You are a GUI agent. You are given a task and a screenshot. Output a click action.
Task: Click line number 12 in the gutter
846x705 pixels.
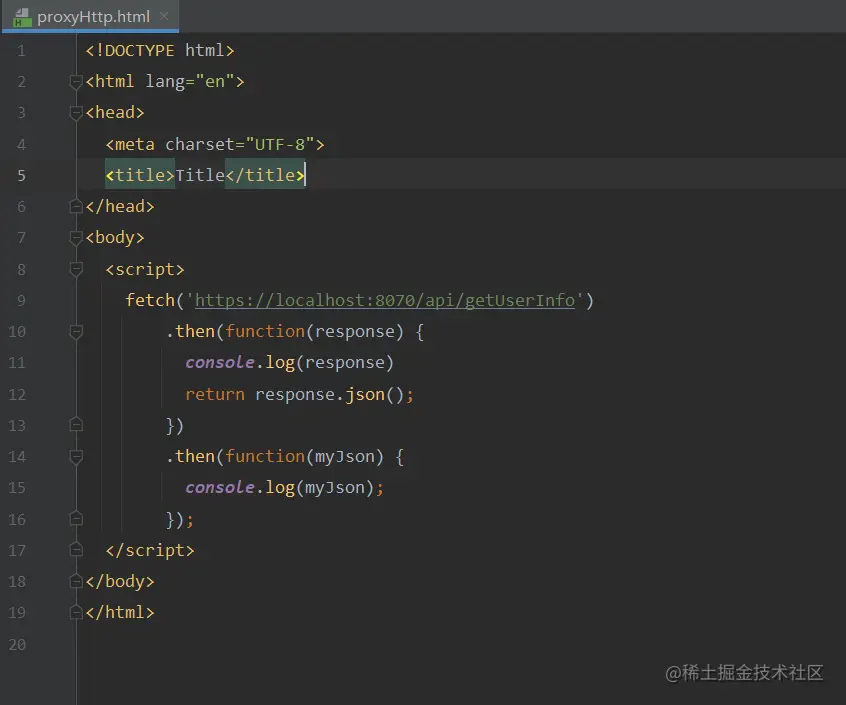tap(17, 394)
